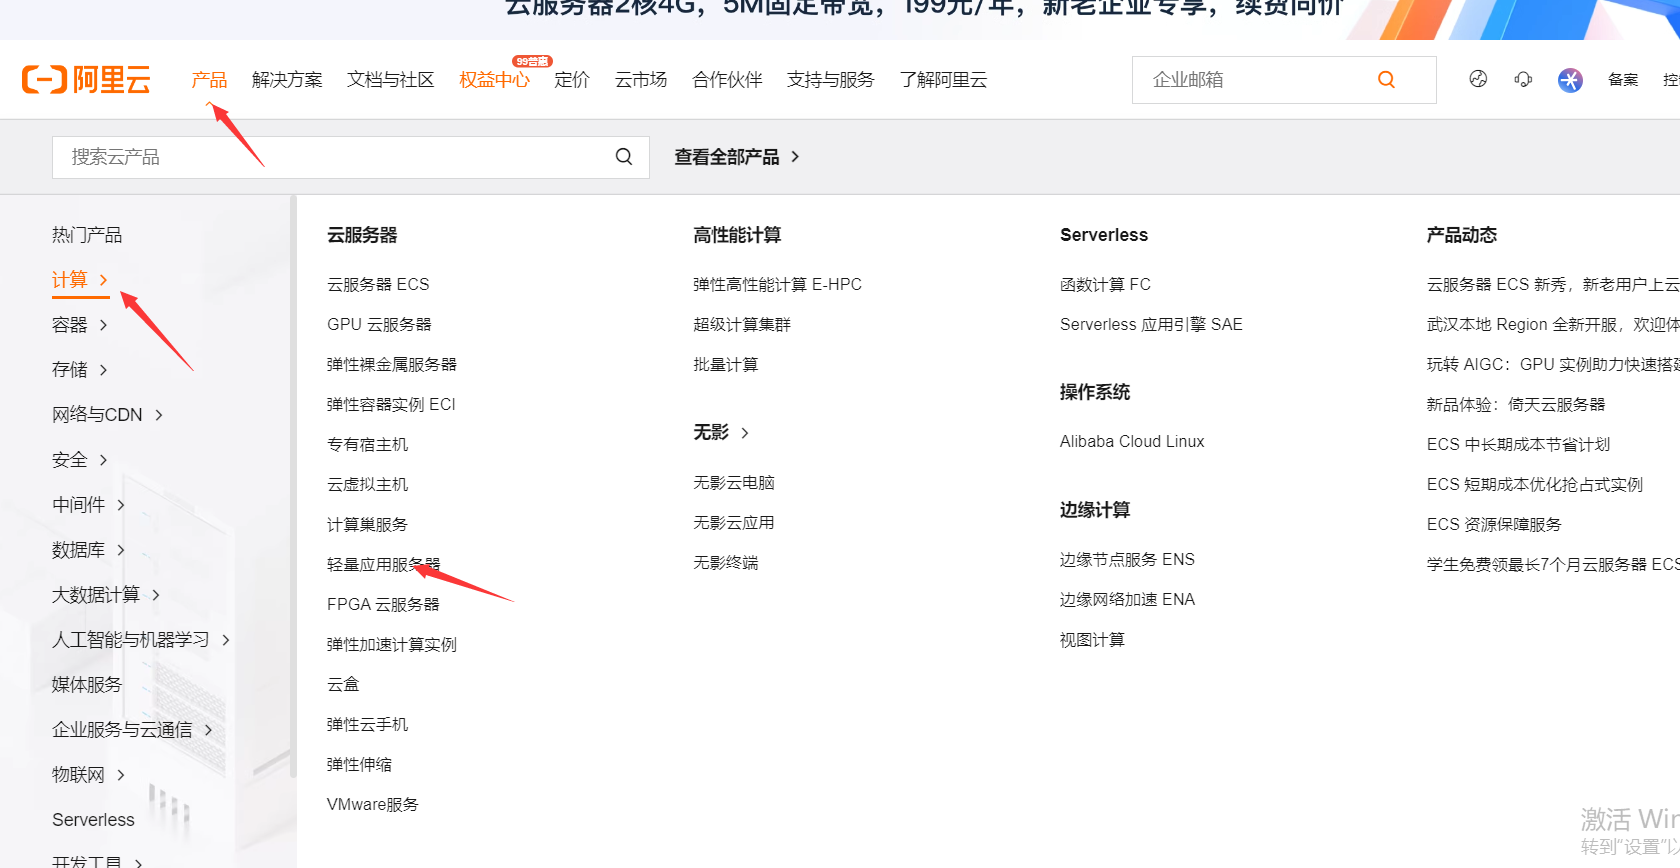
Task: Expand the 无影 section heading
Action: click(x=721, y=432)
